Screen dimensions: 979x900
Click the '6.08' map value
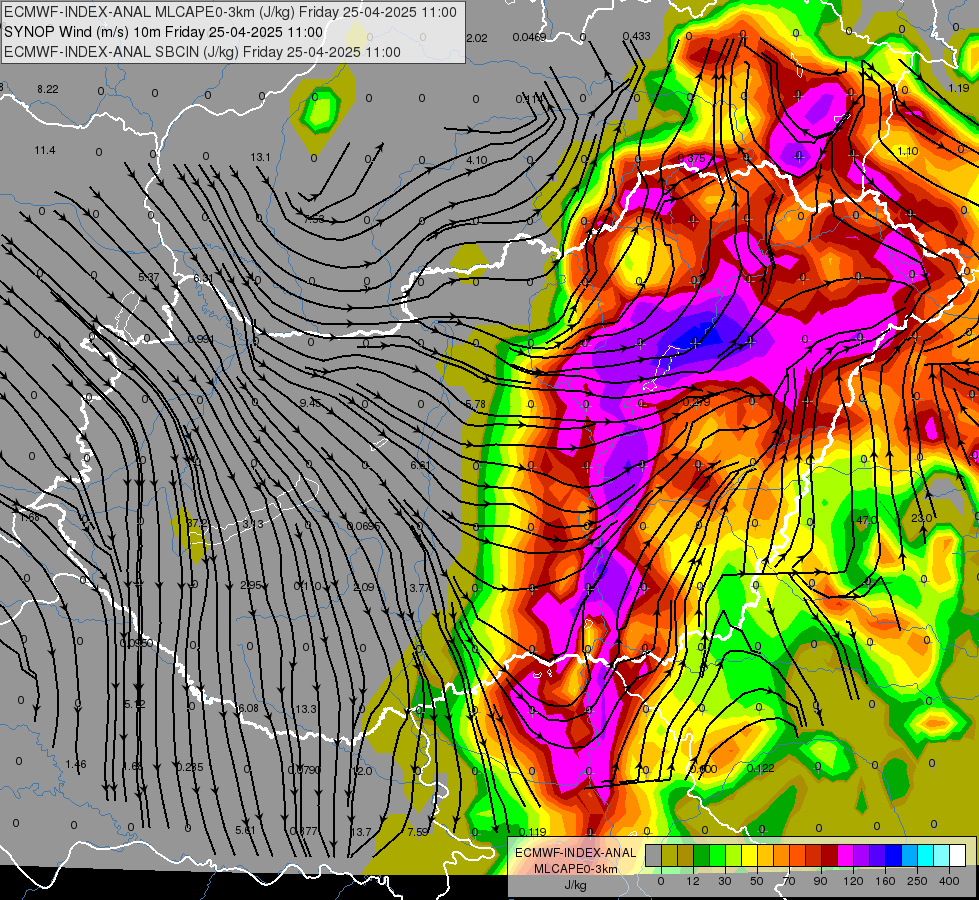248,708
